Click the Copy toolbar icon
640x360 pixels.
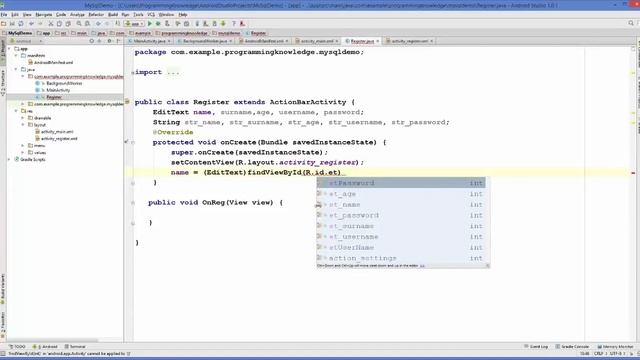click(59, 24)
